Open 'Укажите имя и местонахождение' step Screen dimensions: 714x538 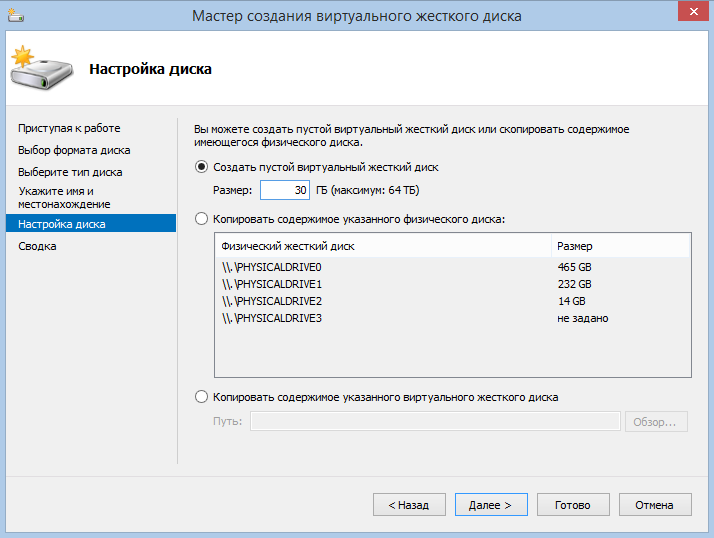click(x=64, y=197)
